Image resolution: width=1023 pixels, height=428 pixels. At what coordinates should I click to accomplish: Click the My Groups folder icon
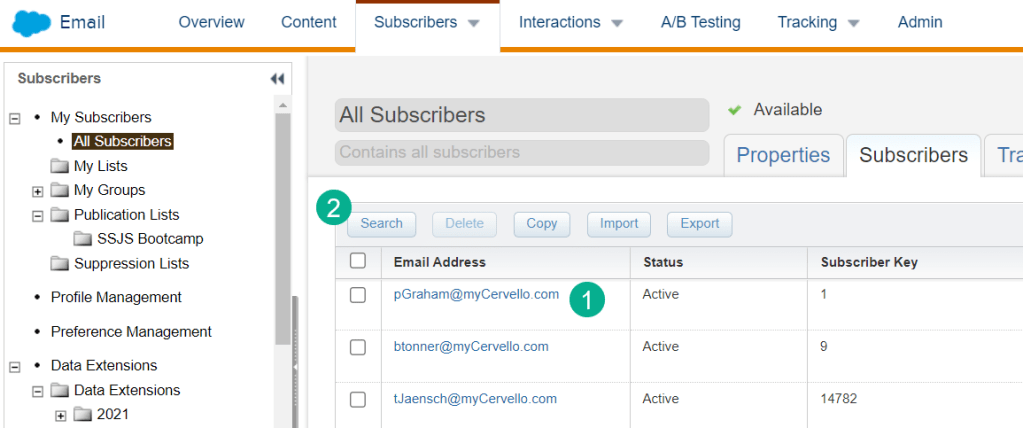(60, 190)
